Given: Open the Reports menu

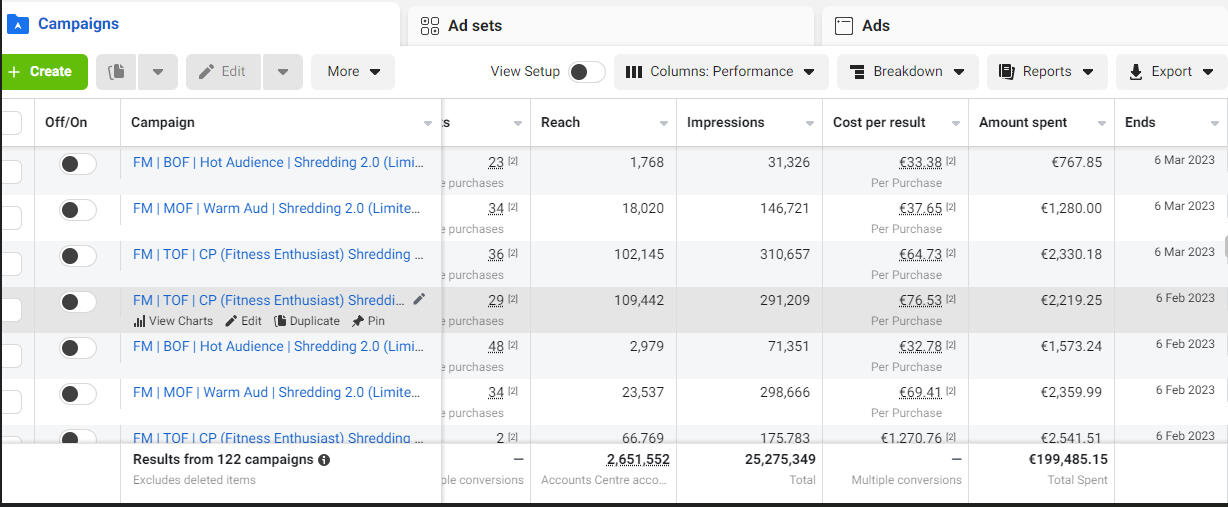Looking at the screenshot, I should (1046, 72).
